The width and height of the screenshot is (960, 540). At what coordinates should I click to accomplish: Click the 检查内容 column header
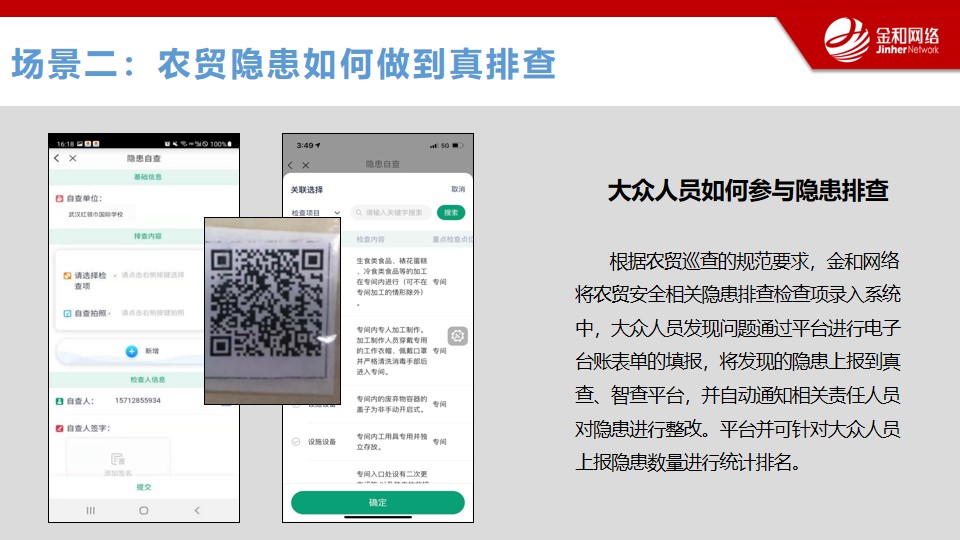click(x=370, y=239)
